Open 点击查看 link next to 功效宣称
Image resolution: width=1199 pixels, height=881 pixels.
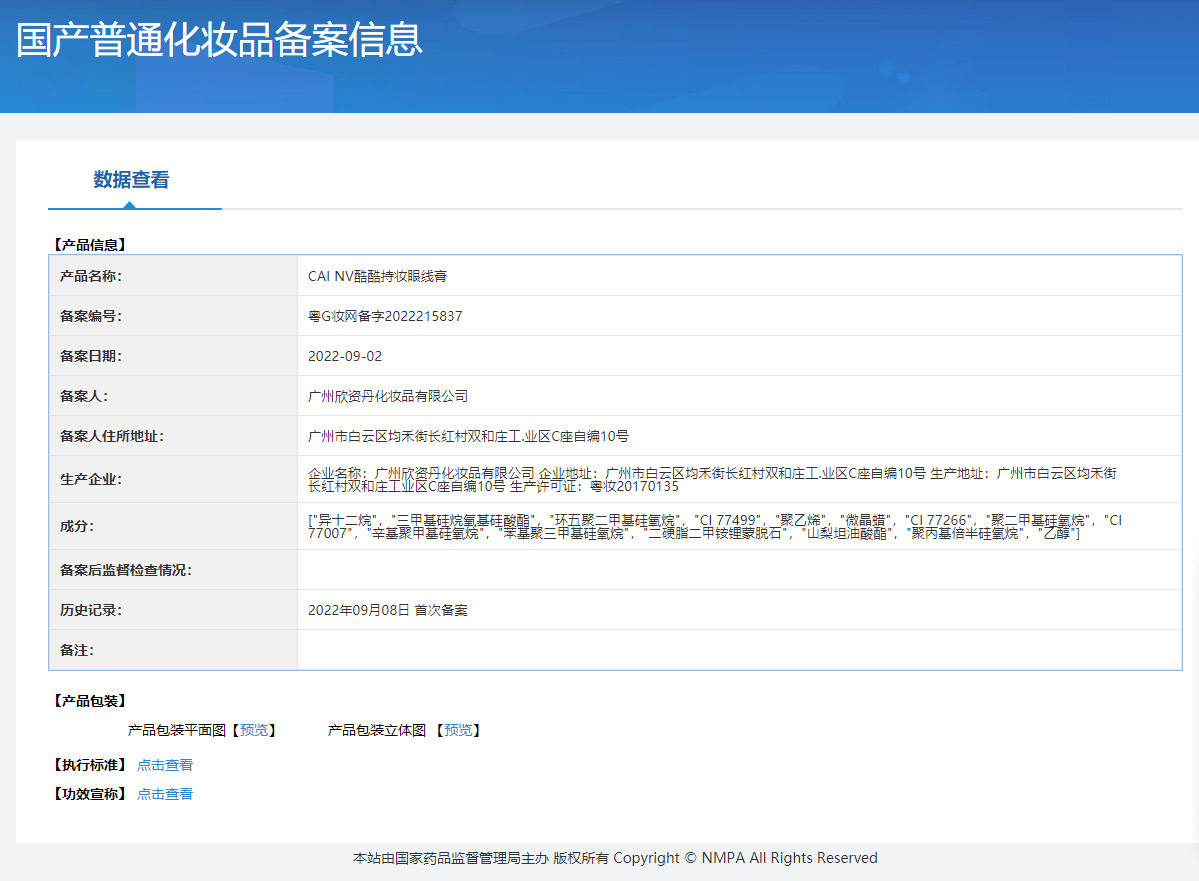165,794
